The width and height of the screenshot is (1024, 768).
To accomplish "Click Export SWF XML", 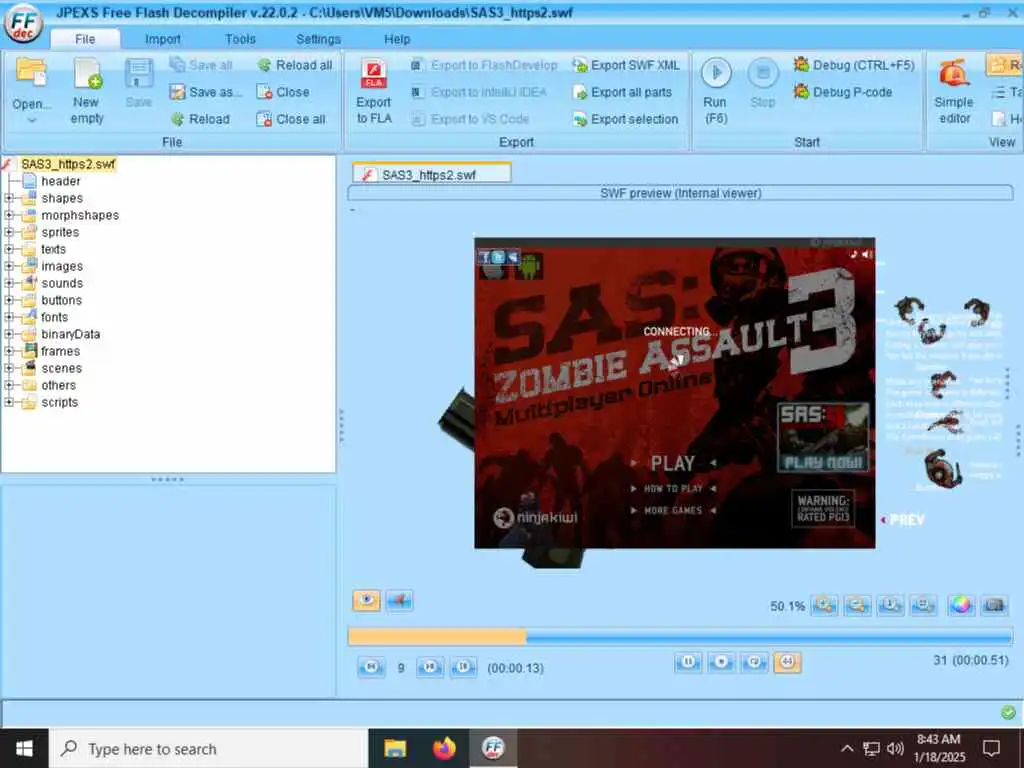I will click(x=626, y=65).
